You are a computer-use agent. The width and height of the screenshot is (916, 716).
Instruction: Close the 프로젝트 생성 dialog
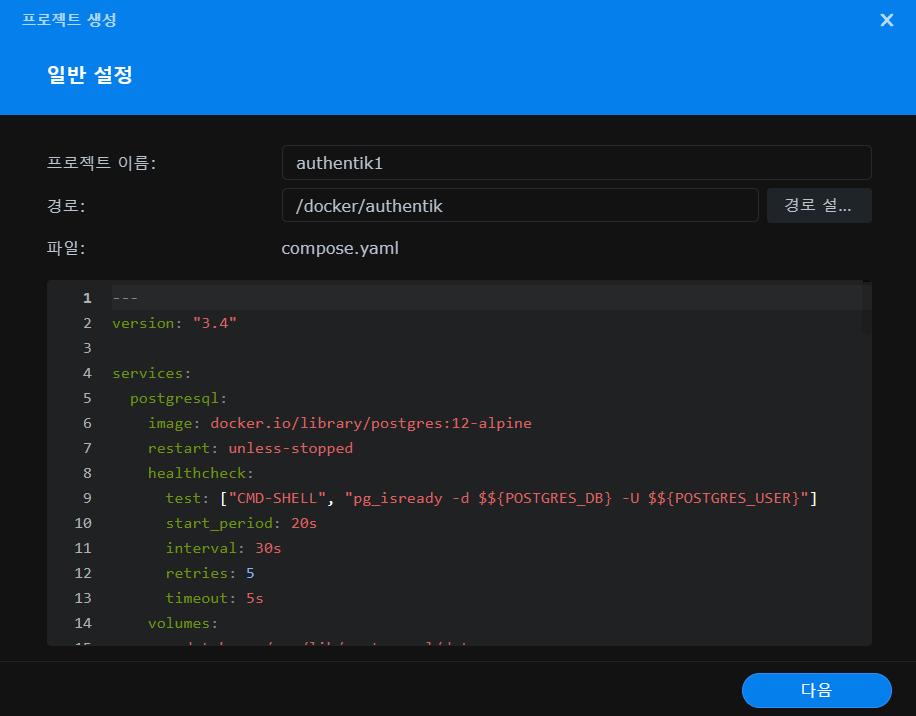point(886,20)
